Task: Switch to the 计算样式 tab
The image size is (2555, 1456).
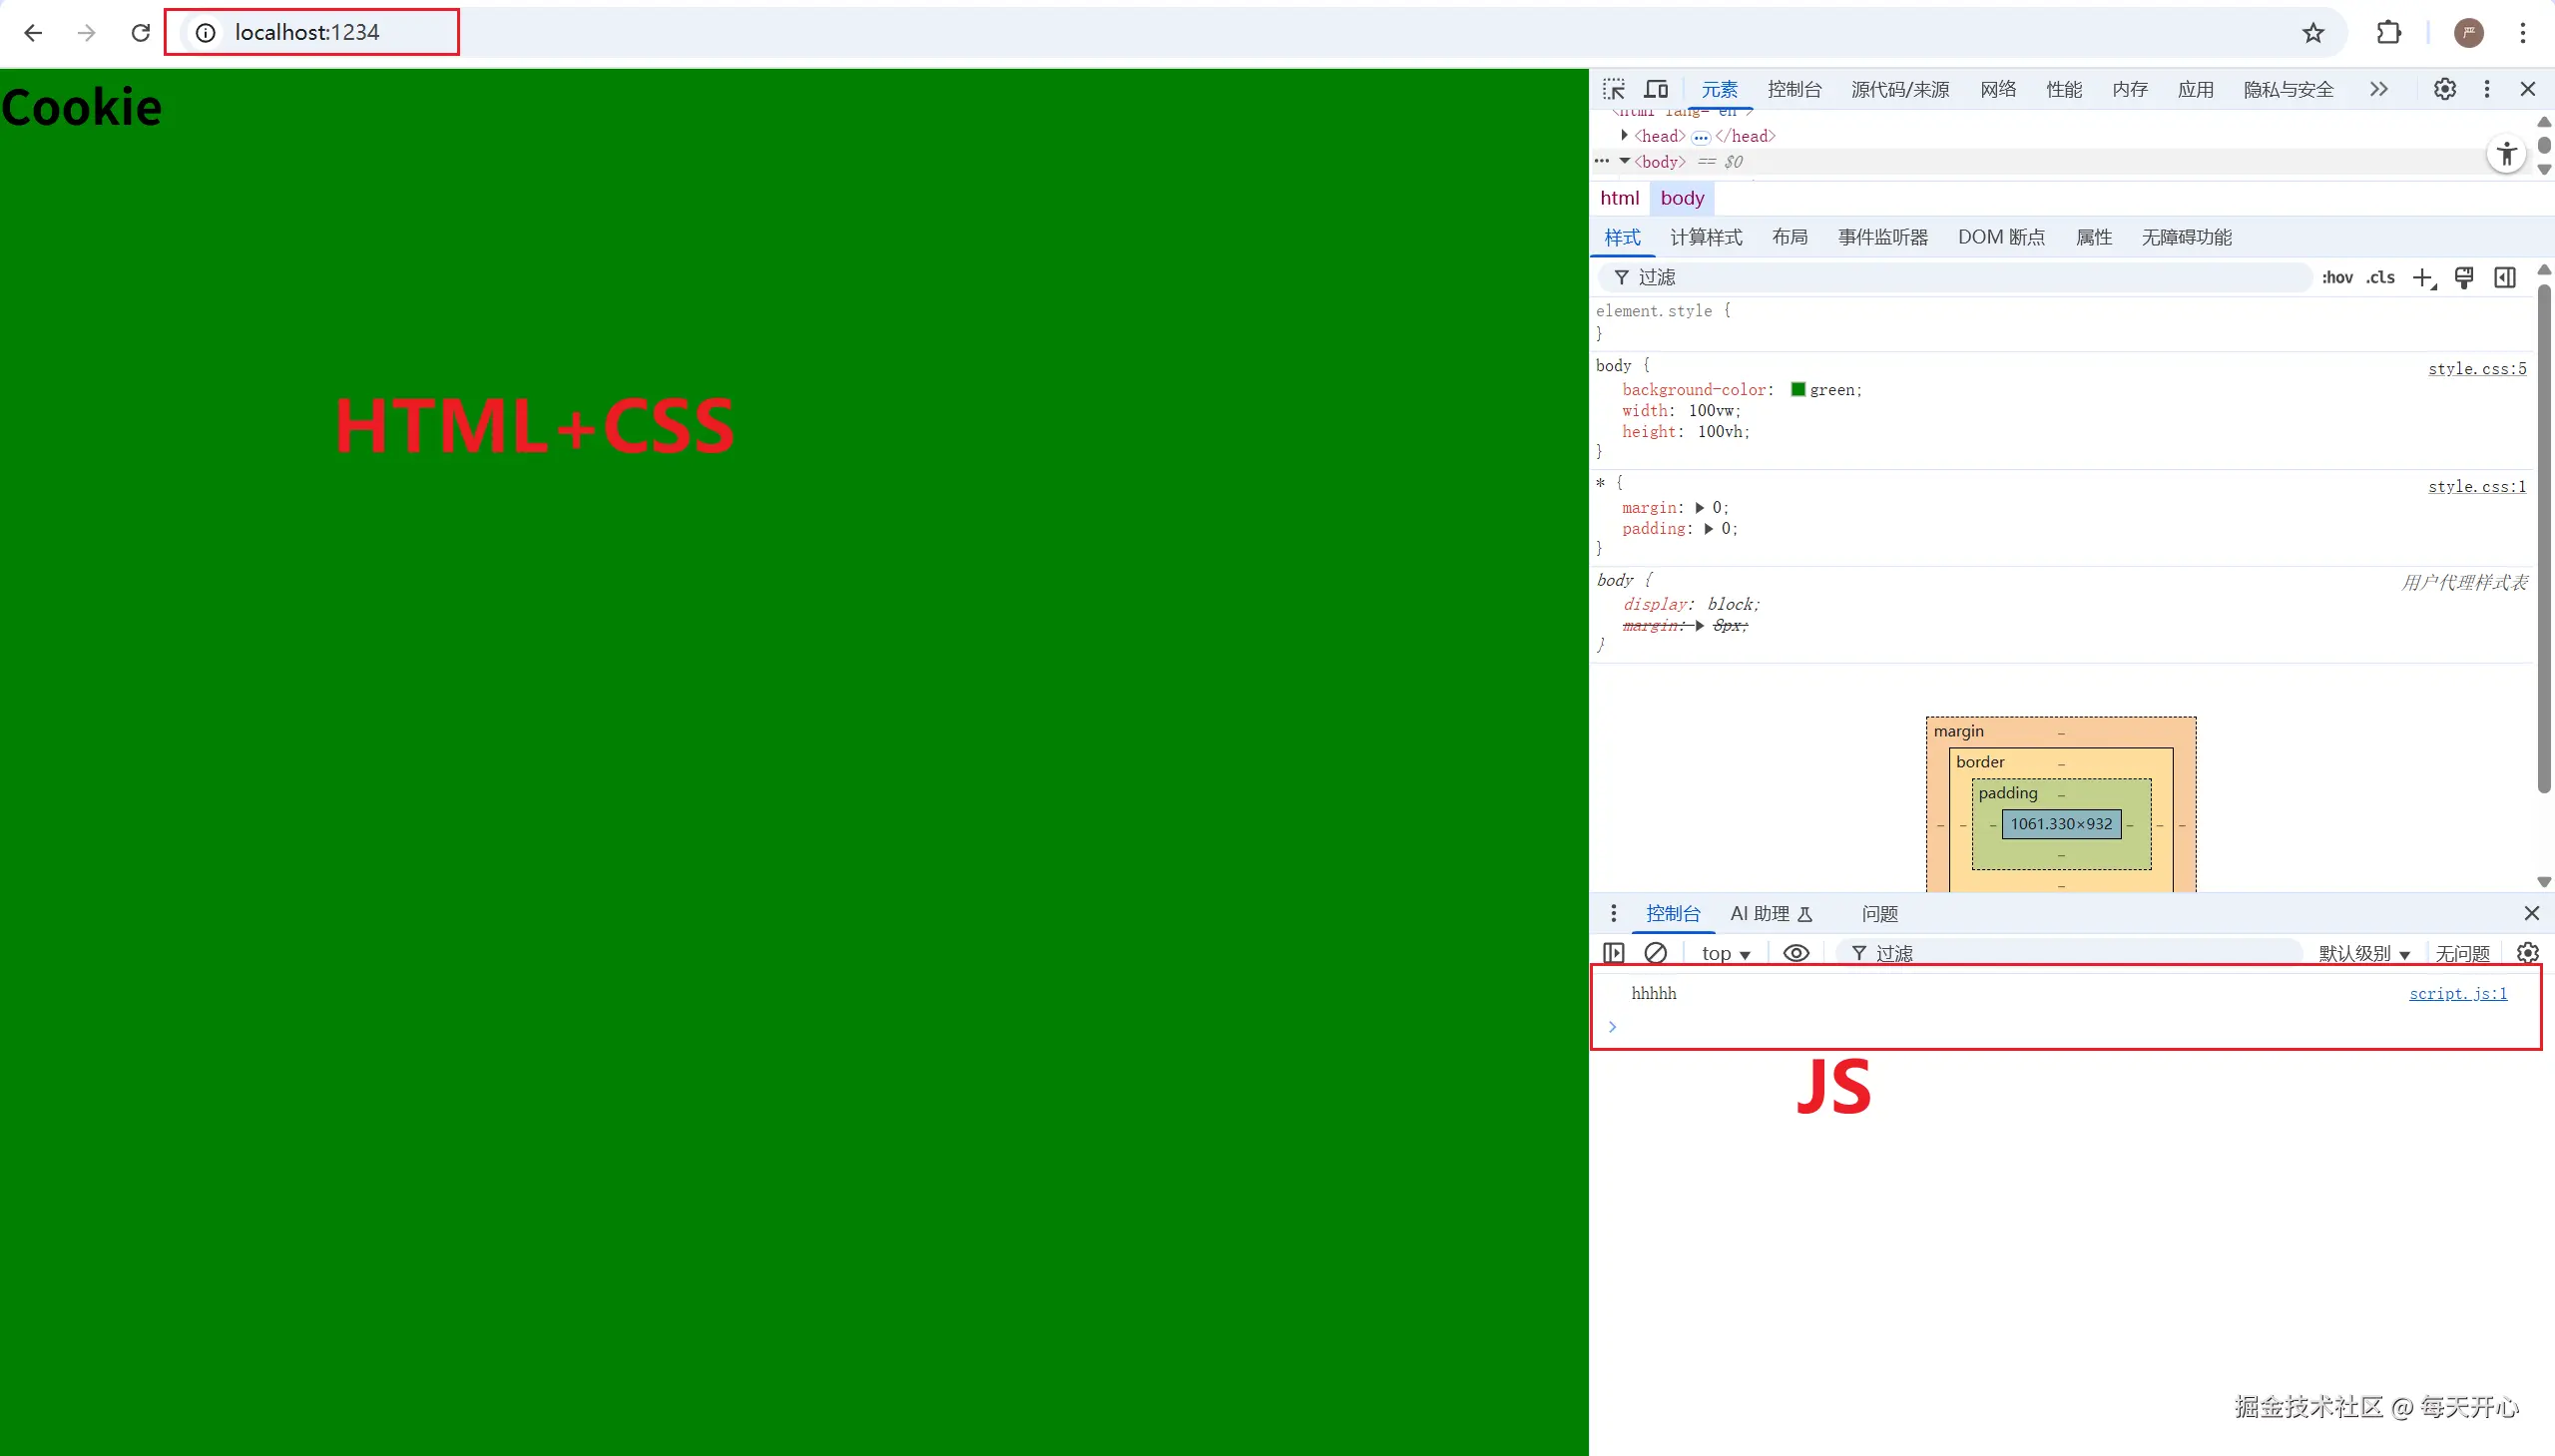Action: [1705, 237]
